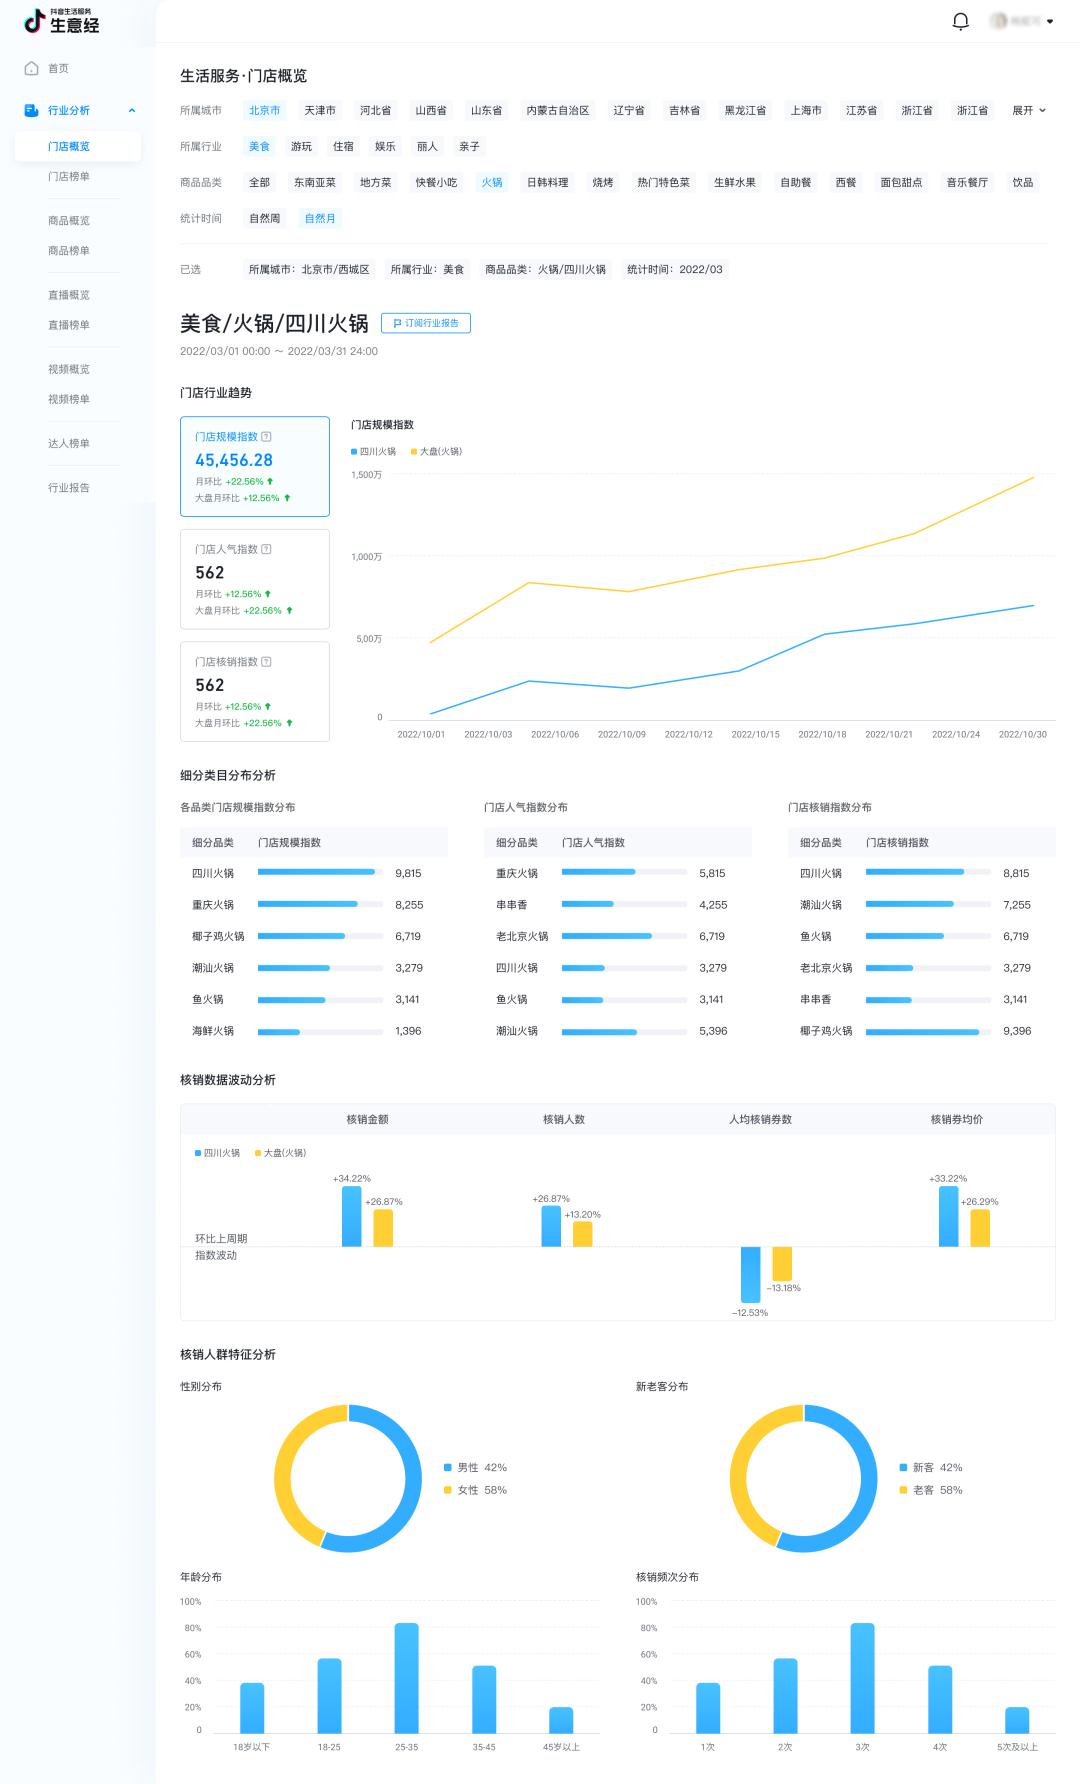Toggle 四川火锅 legend in line chart
The image size is (1080, 1784).
(373, 452)
